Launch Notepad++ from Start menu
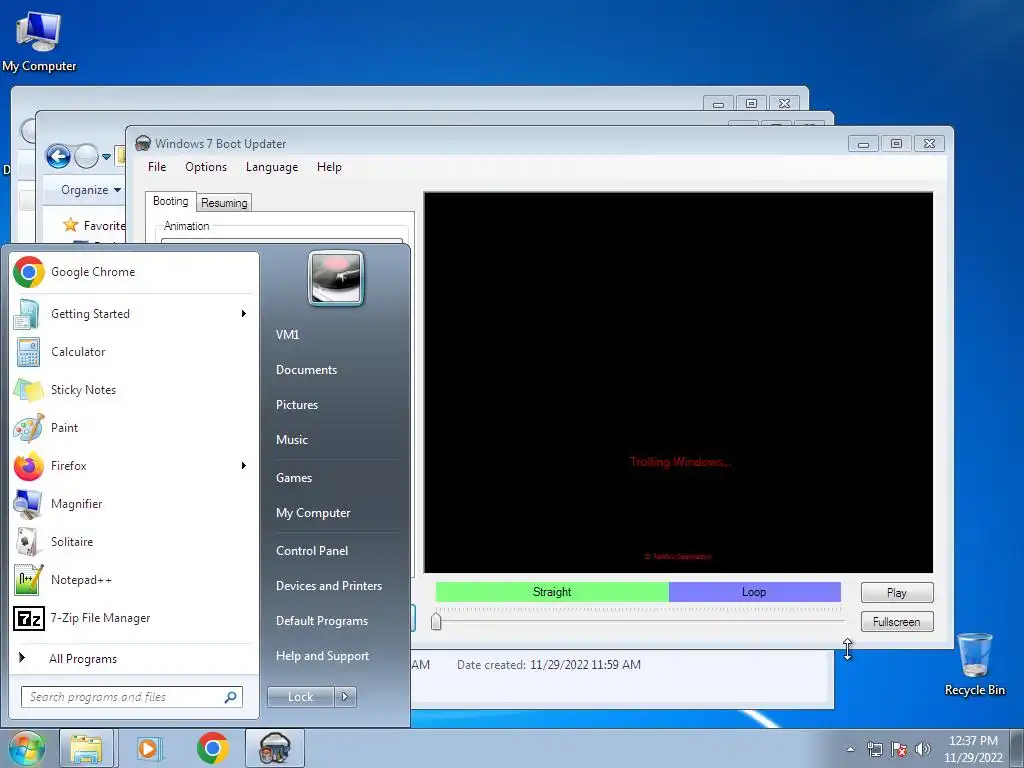Image resolution: width=1024 pixels, height=768 pixels. [135, 579]
